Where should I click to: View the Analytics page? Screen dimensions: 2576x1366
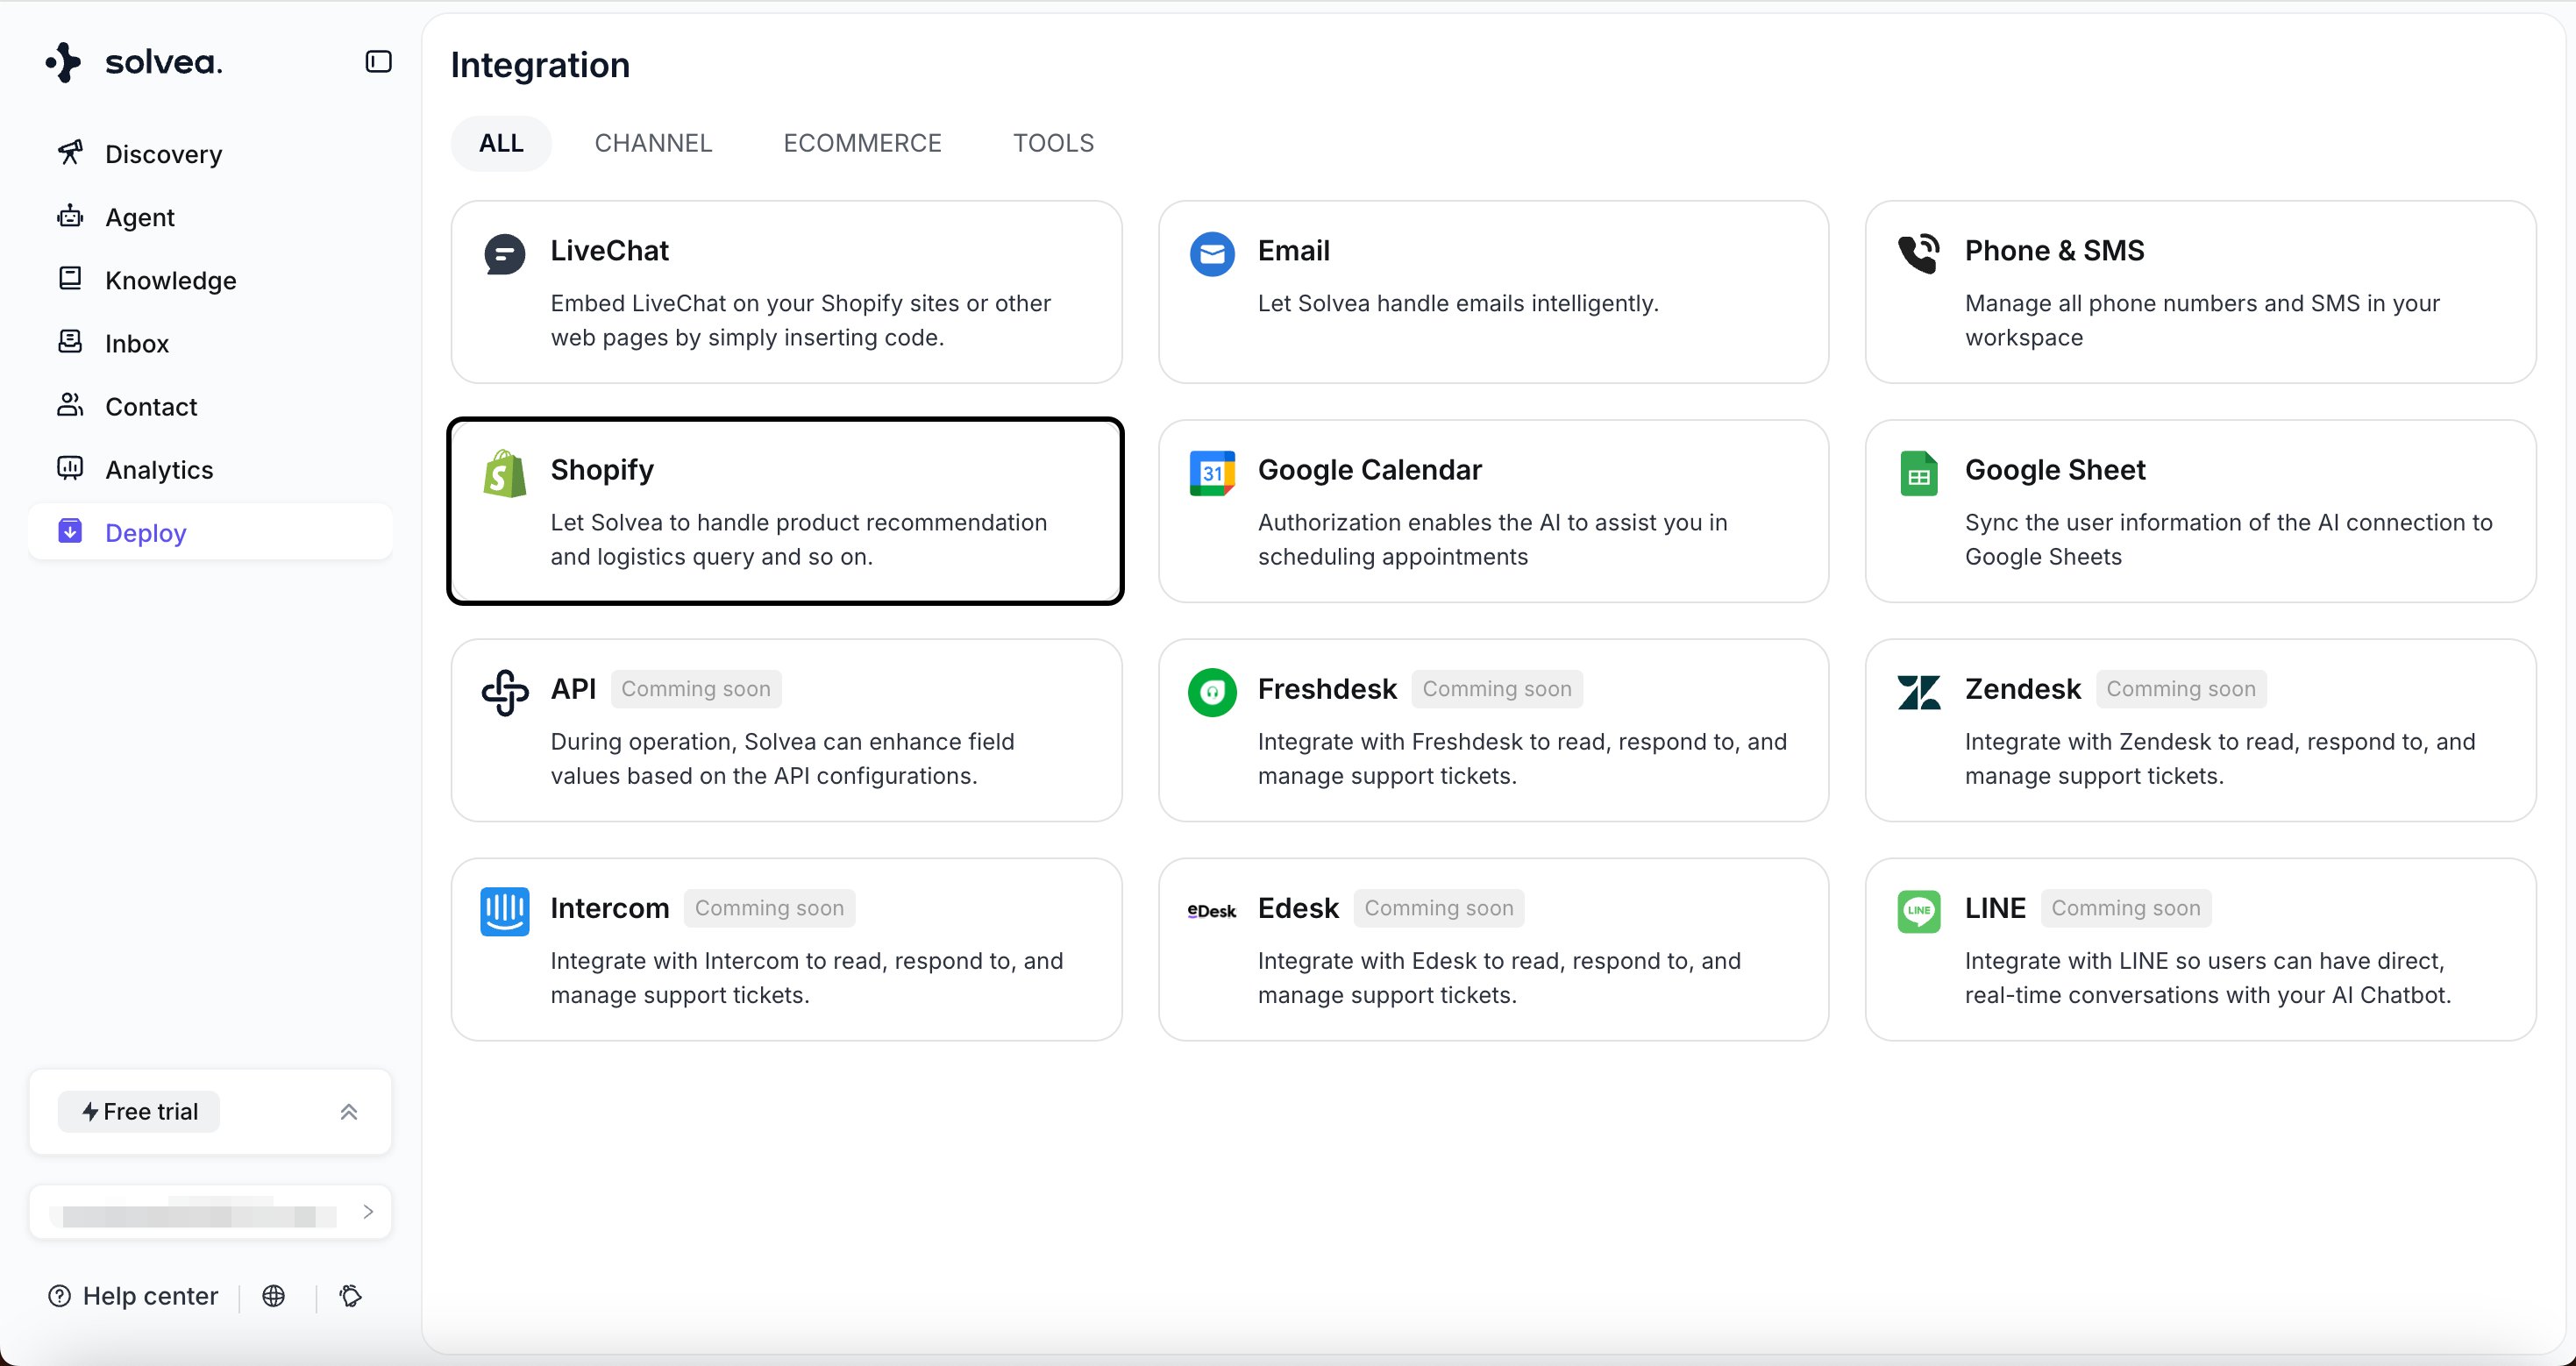click(210, 468)
